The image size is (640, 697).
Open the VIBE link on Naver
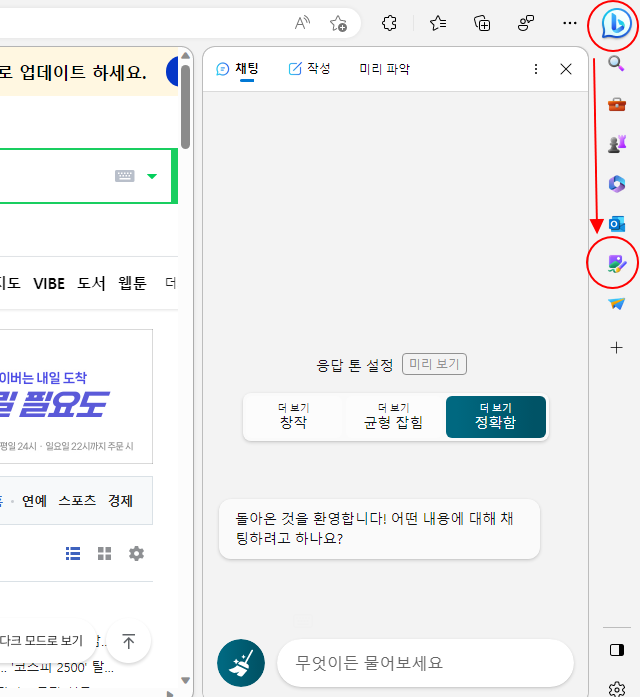point(49,283)
